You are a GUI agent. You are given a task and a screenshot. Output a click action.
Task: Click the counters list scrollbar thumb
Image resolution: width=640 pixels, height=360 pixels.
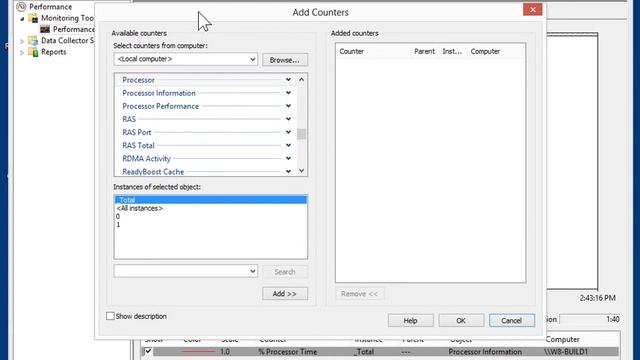302,134
